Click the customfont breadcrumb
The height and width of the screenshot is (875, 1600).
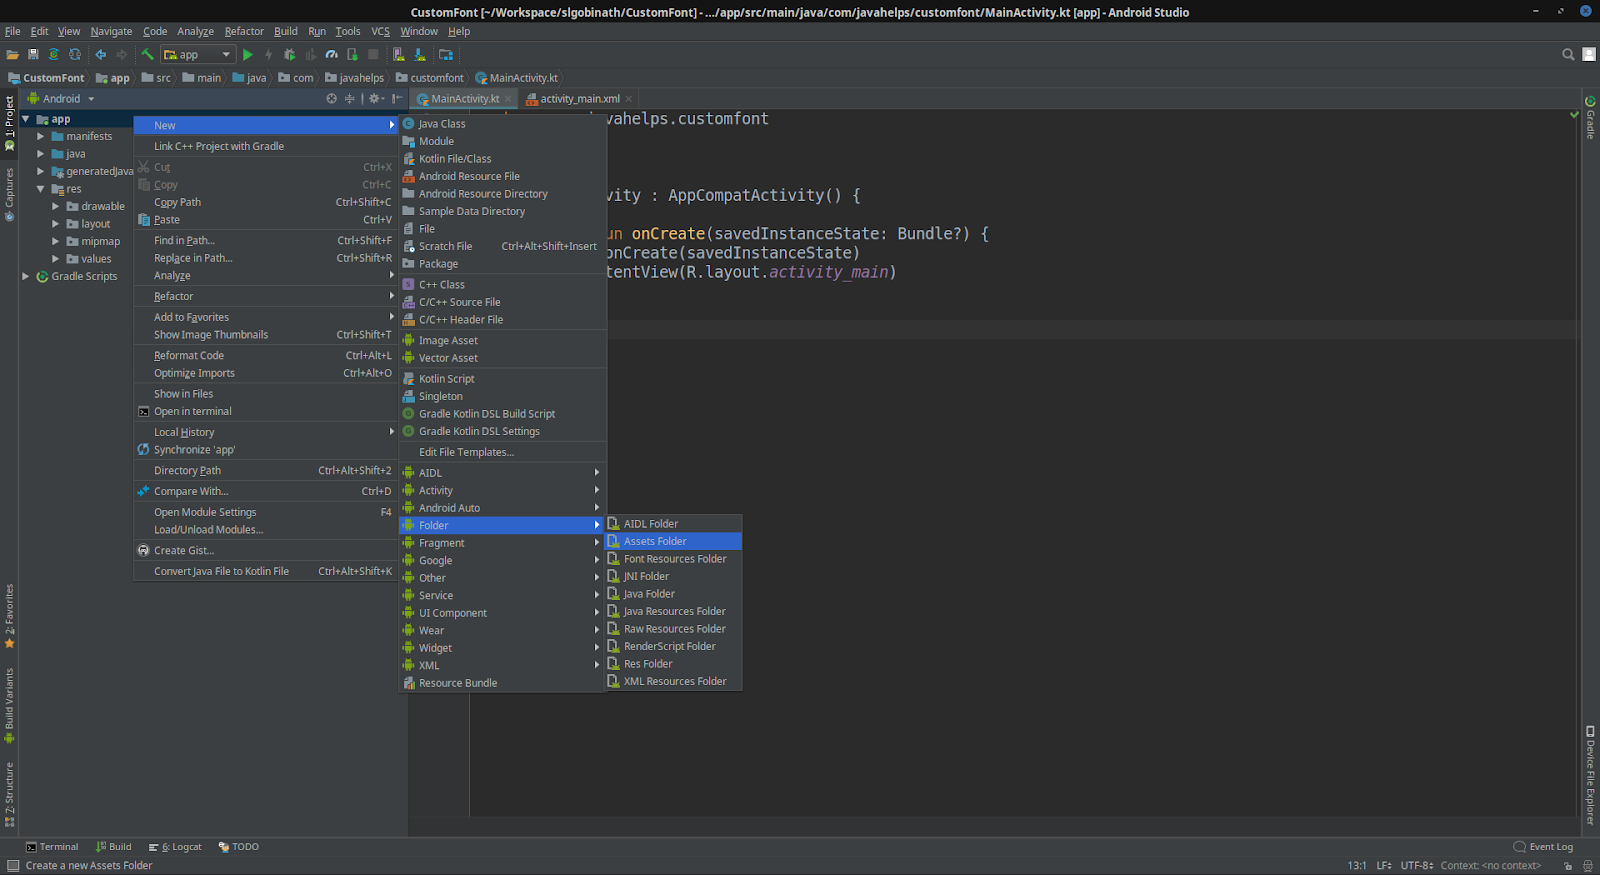[x=430, y=78]
